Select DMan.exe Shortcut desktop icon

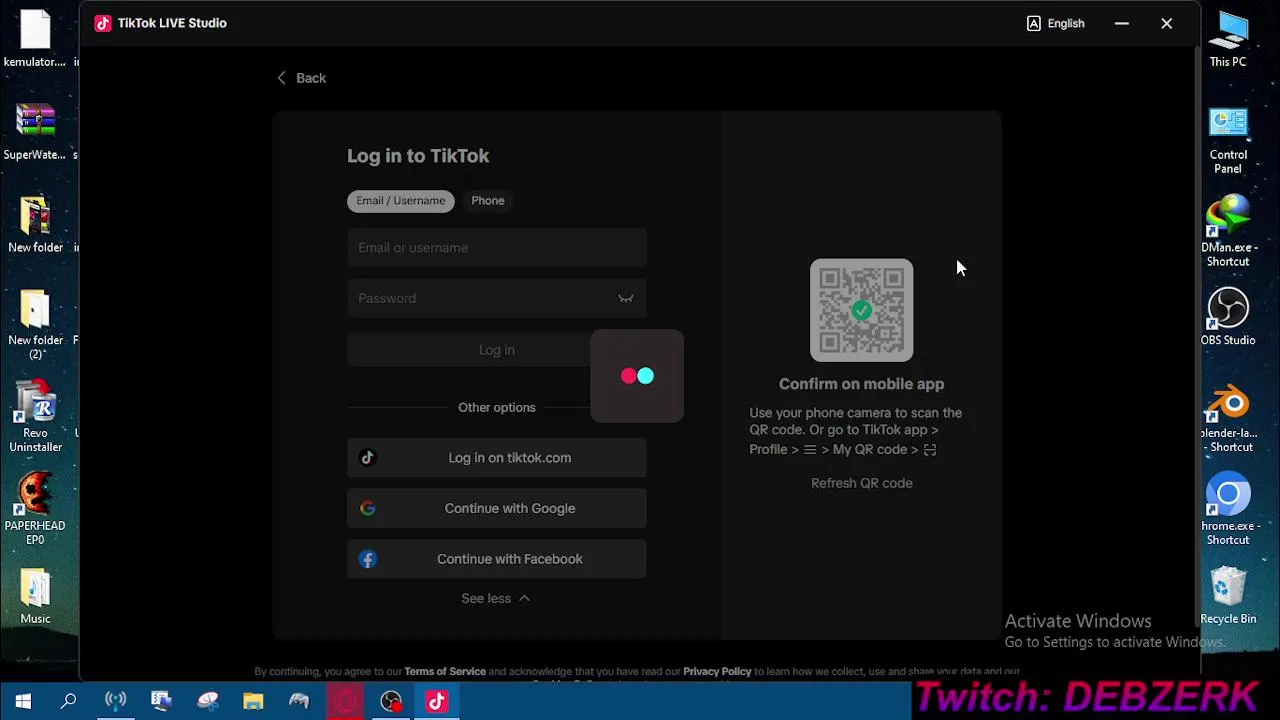click(1228, 232)
